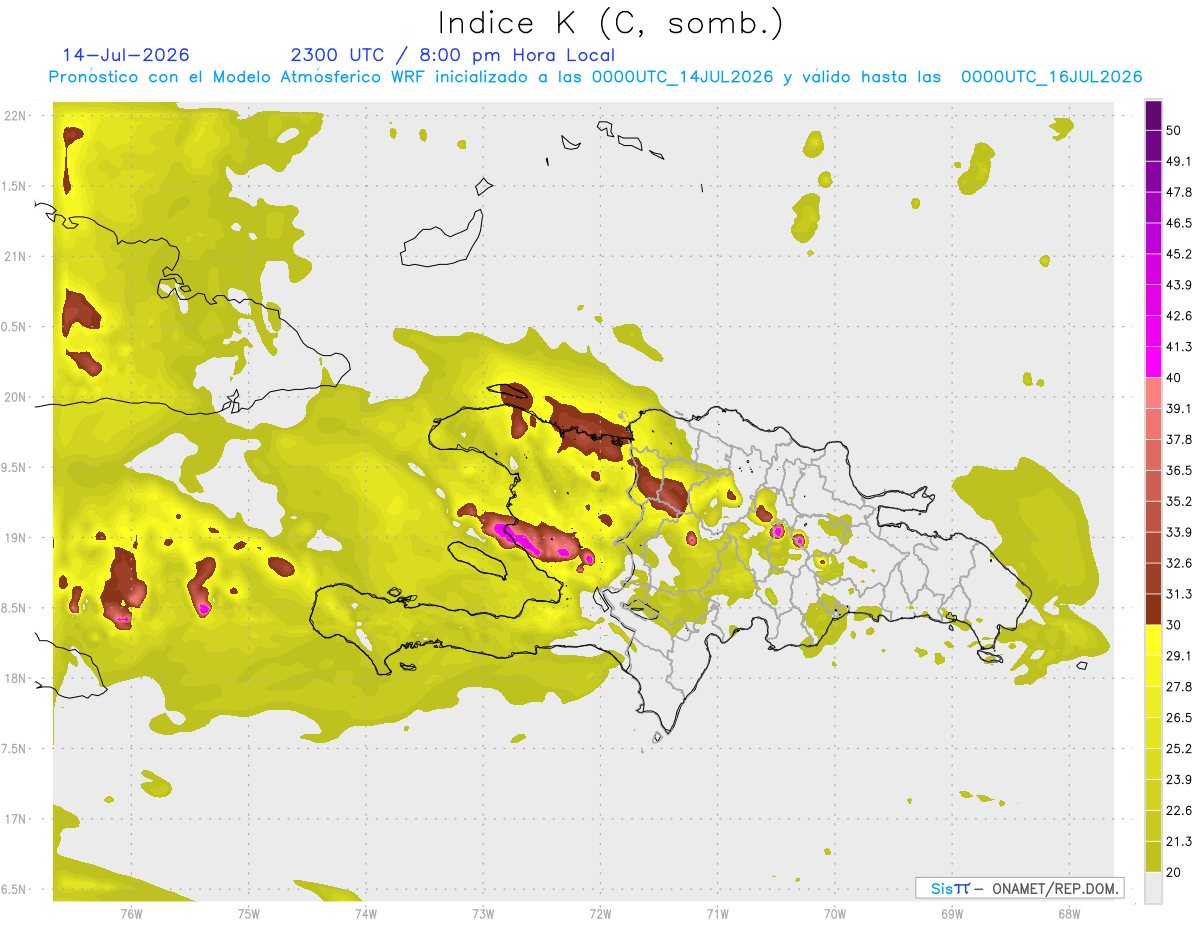Click the colorbar value "27.8"
The image size is (1200, 927).
click(1179, 687)
